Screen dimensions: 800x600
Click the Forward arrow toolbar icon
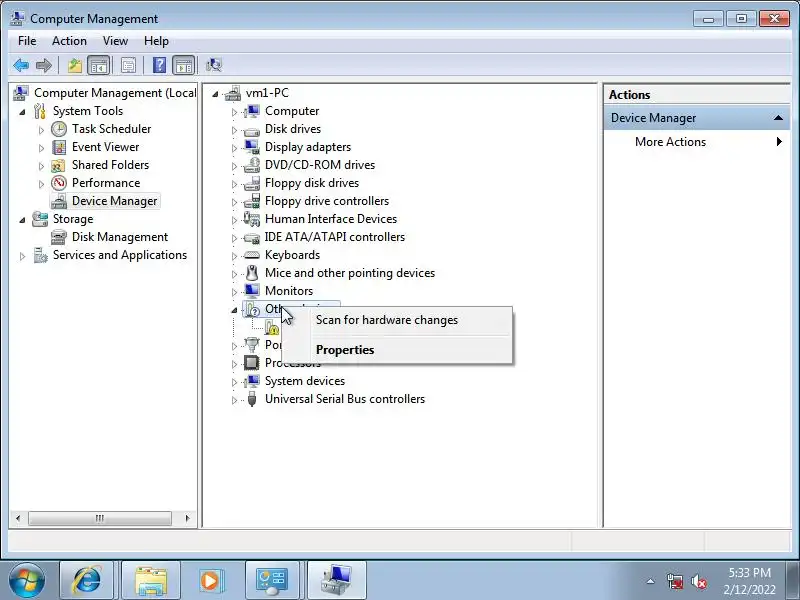tap(44, 65)
